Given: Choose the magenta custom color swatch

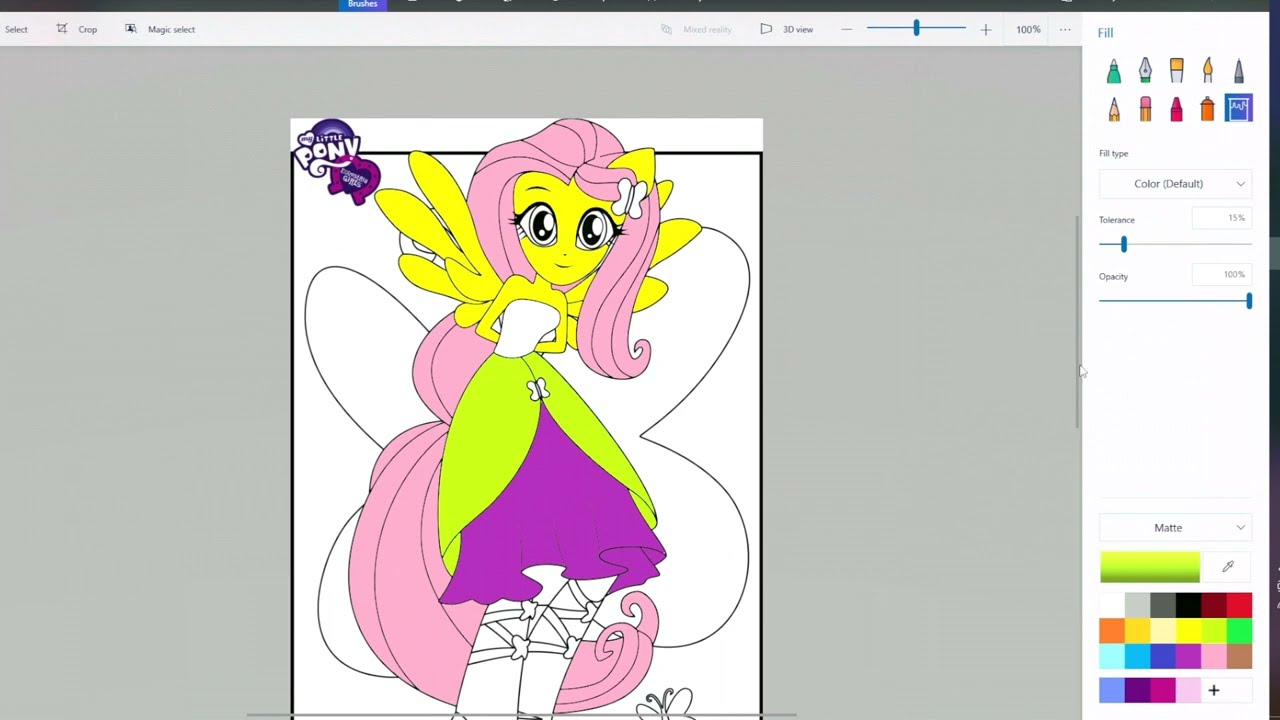Looking at the screenshot, I should [1162, 690].
